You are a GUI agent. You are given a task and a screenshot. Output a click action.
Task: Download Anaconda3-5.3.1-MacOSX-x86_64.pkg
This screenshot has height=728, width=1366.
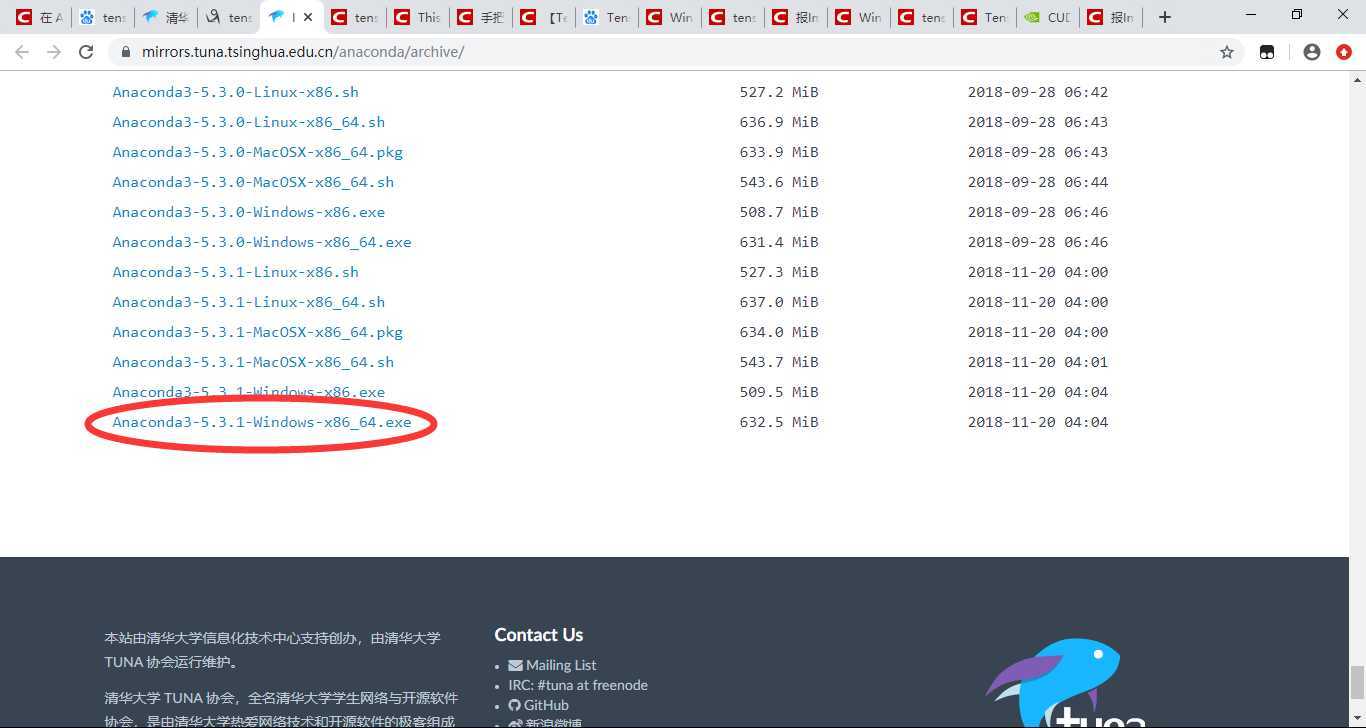[x=257, y=332]
